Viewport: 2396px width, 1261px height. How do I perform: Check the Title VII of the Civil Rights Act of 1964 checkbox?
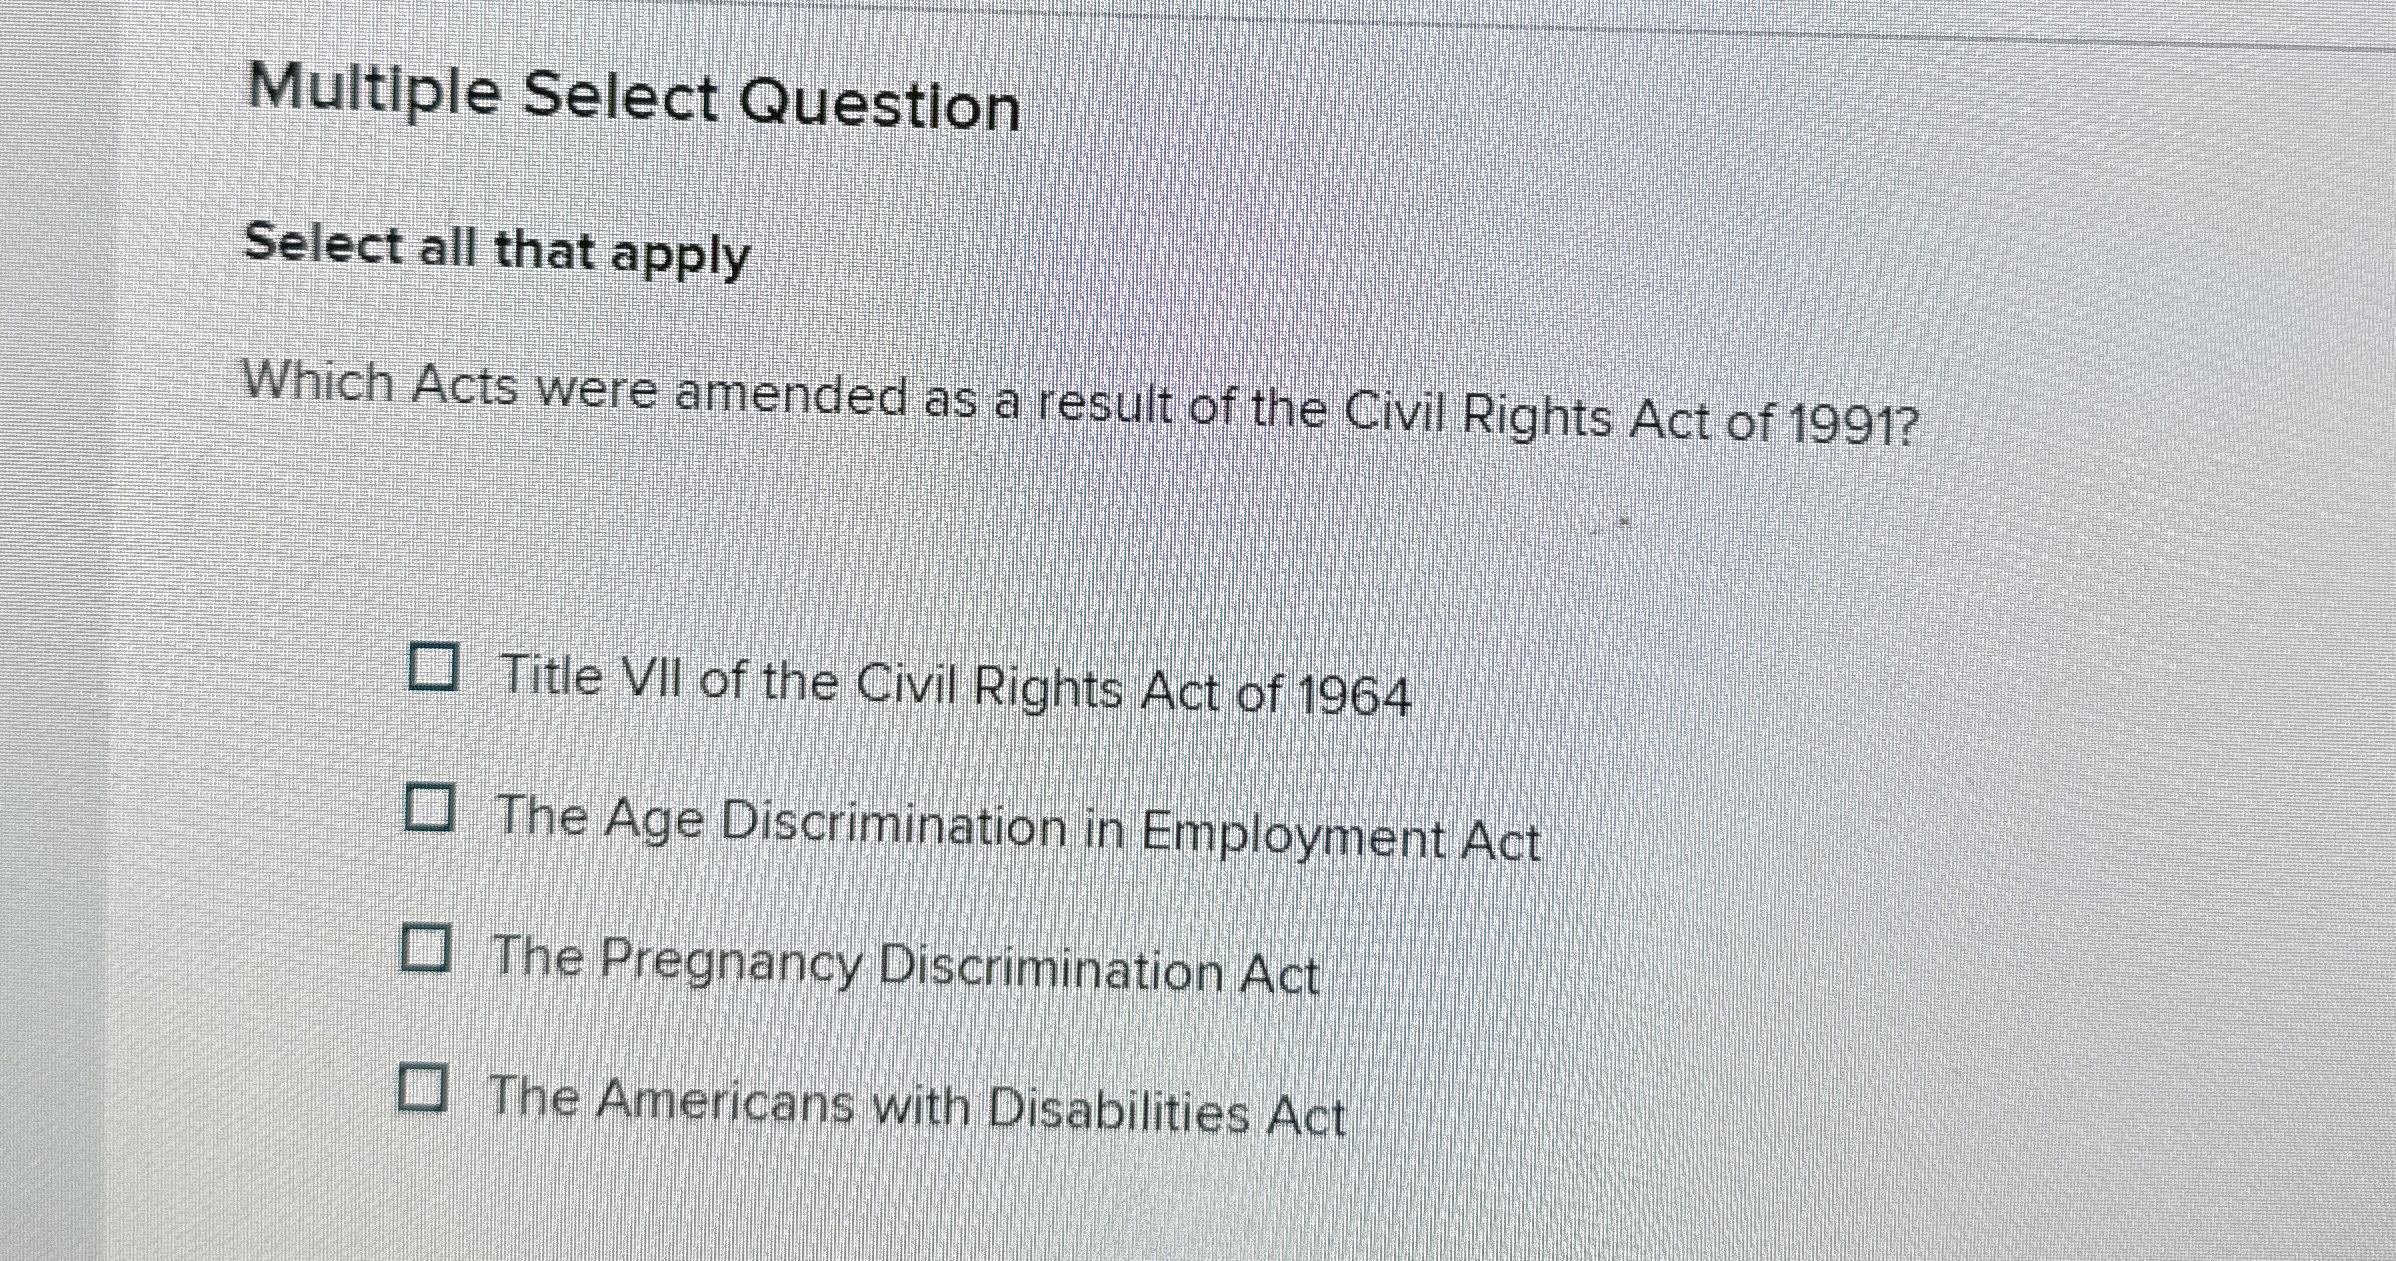[x=434, y=668]
